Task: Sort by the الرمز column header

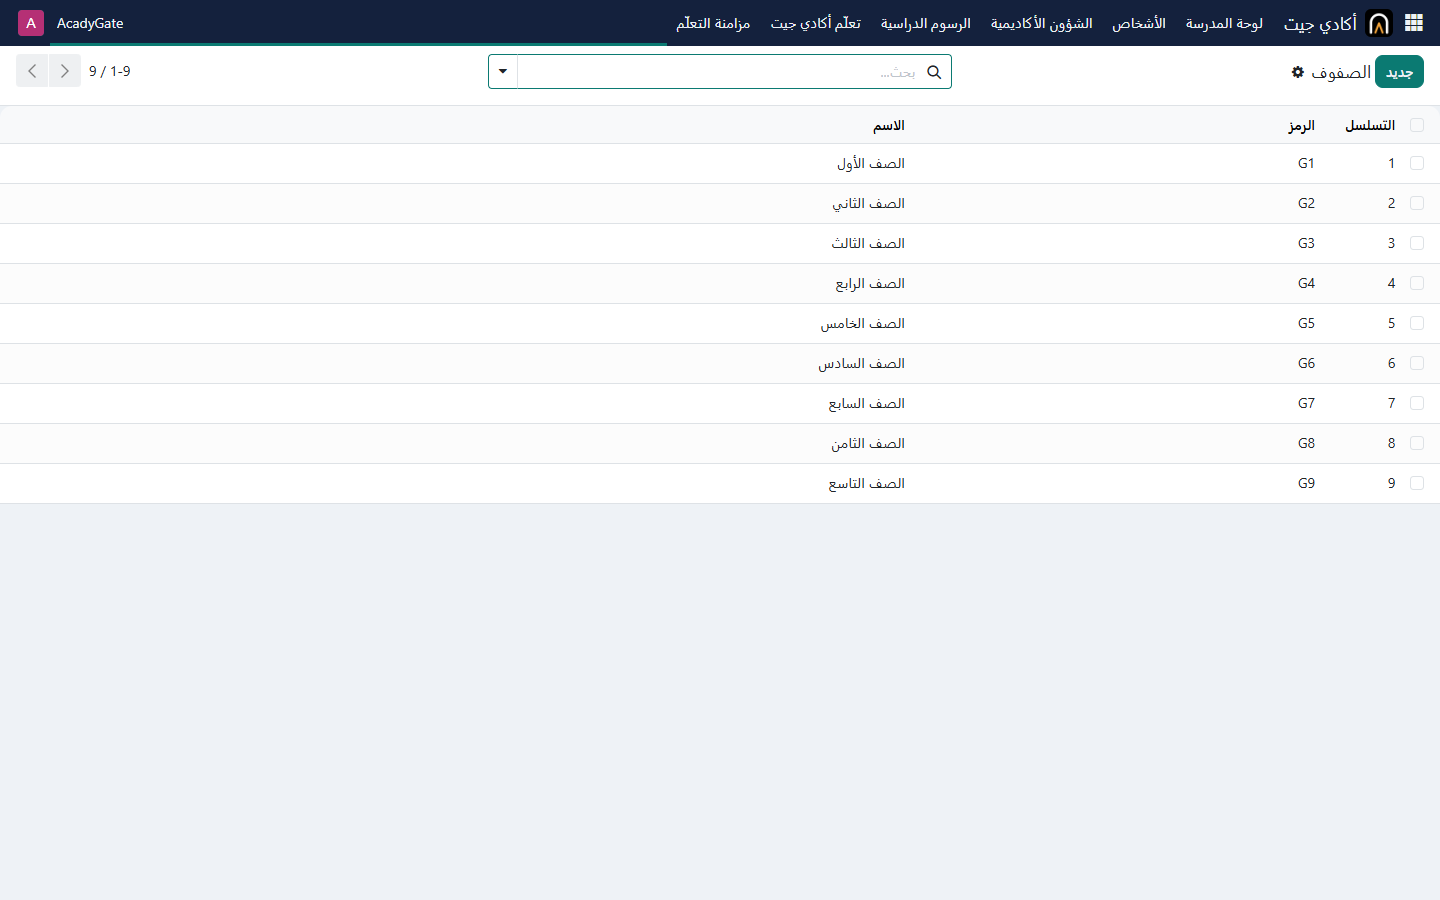Action: pyautogui.click(x=1301, y=125)
